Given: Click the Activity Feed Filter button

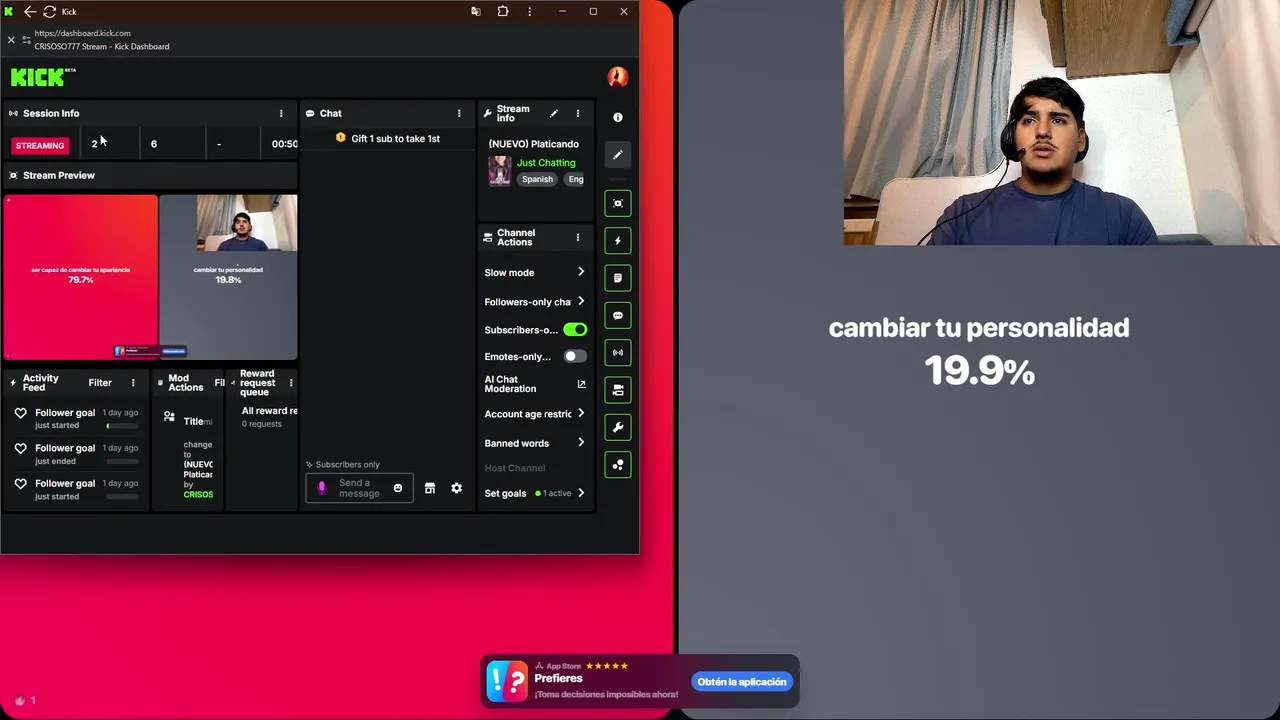Looking at the screenshot, I should point(100,383).
